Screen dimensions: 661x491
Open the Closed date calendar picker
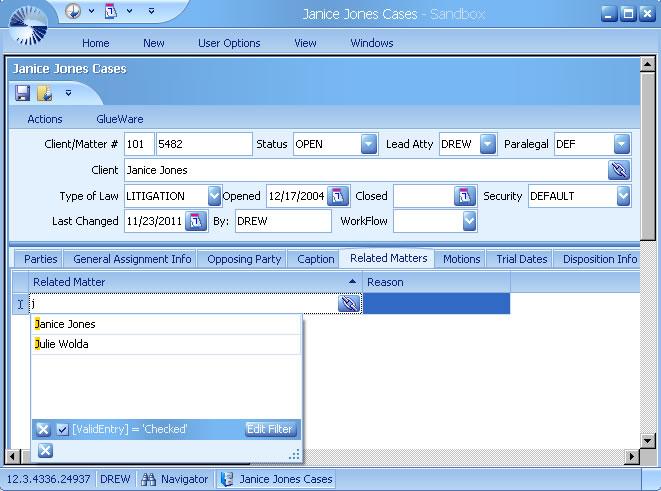pos(465,196)
